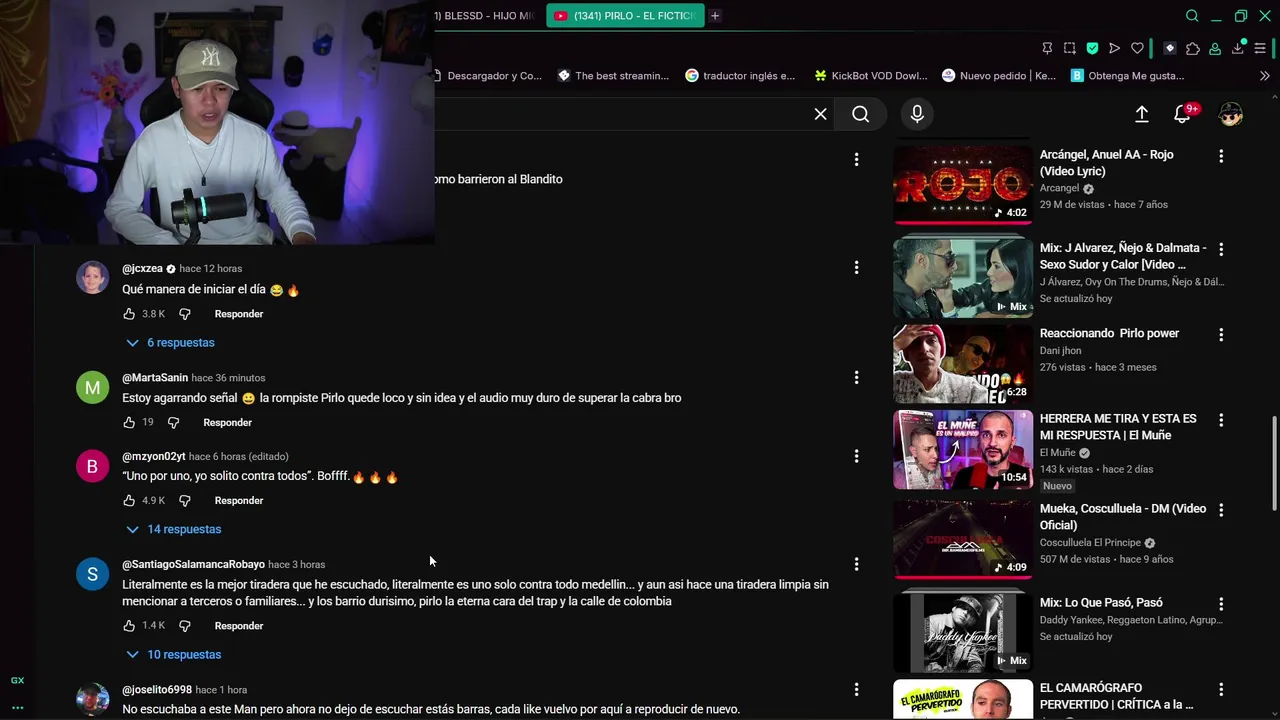This screenshot has height=720, width=1280.
Task: Open YouTube notifications bell
Action: (1182, 114)
